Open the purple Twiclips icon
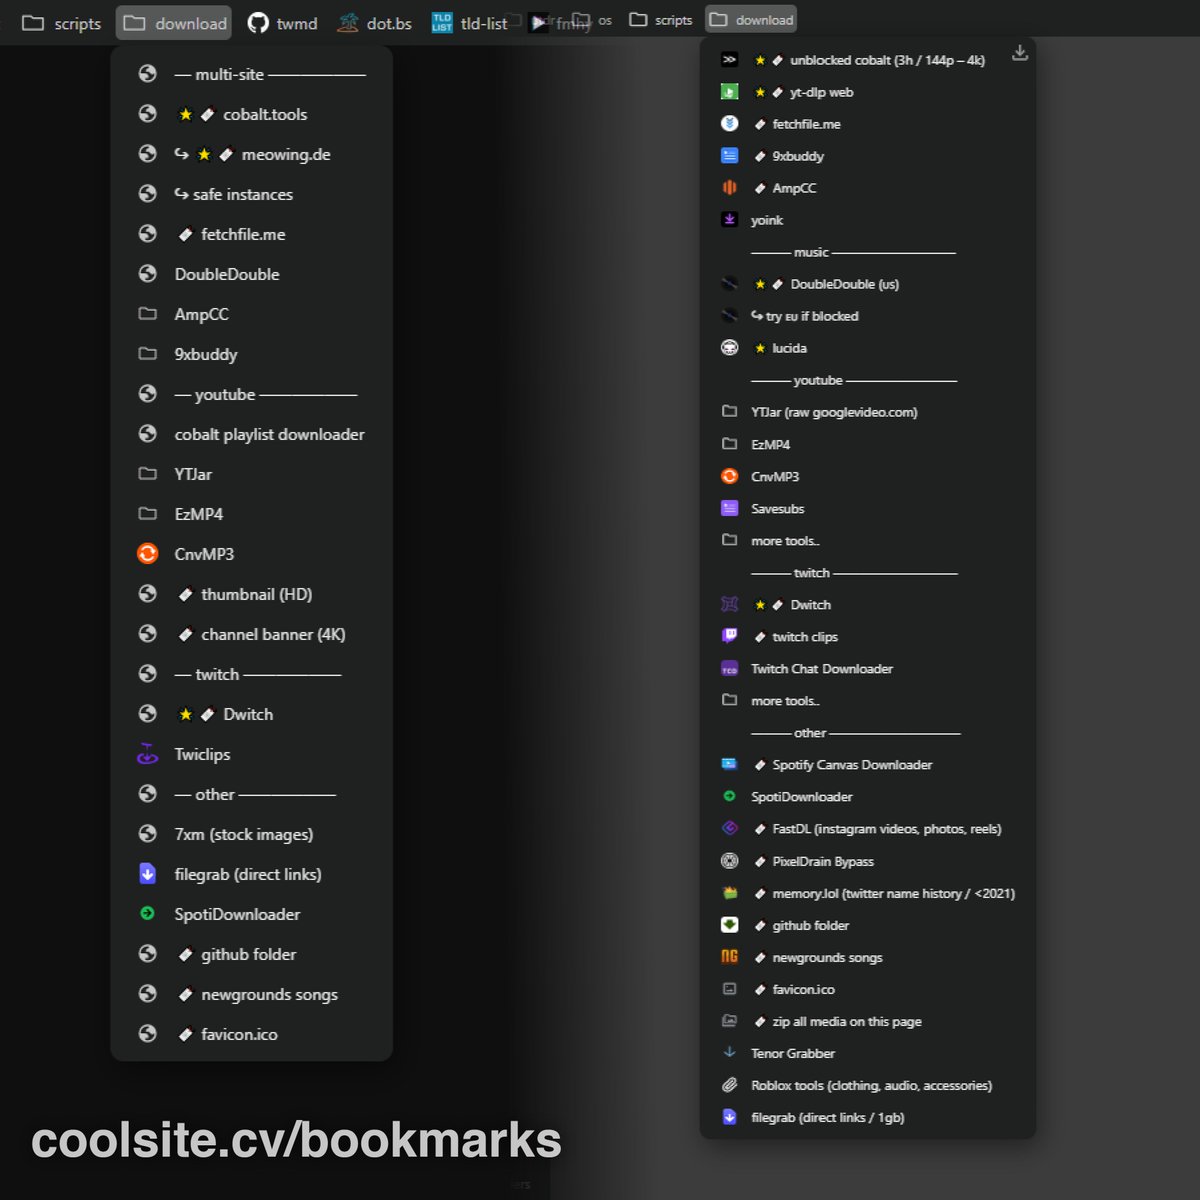Image resolution: width=1200 pixels, height=1200 pixels. point(147,754)
